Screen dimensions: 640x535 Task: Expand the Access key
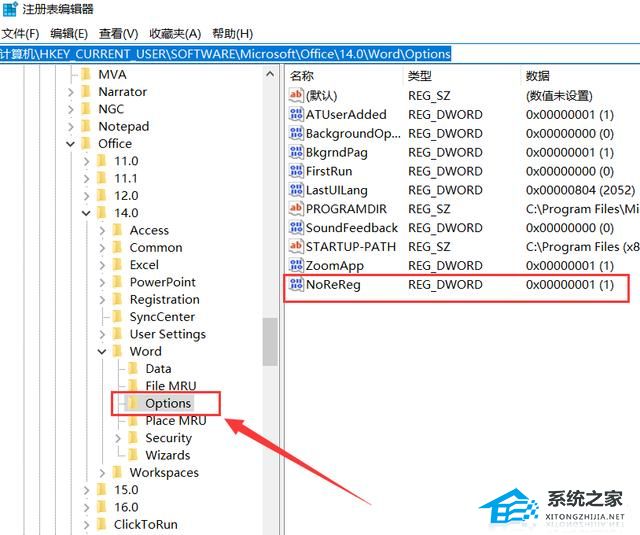(102, 230)
